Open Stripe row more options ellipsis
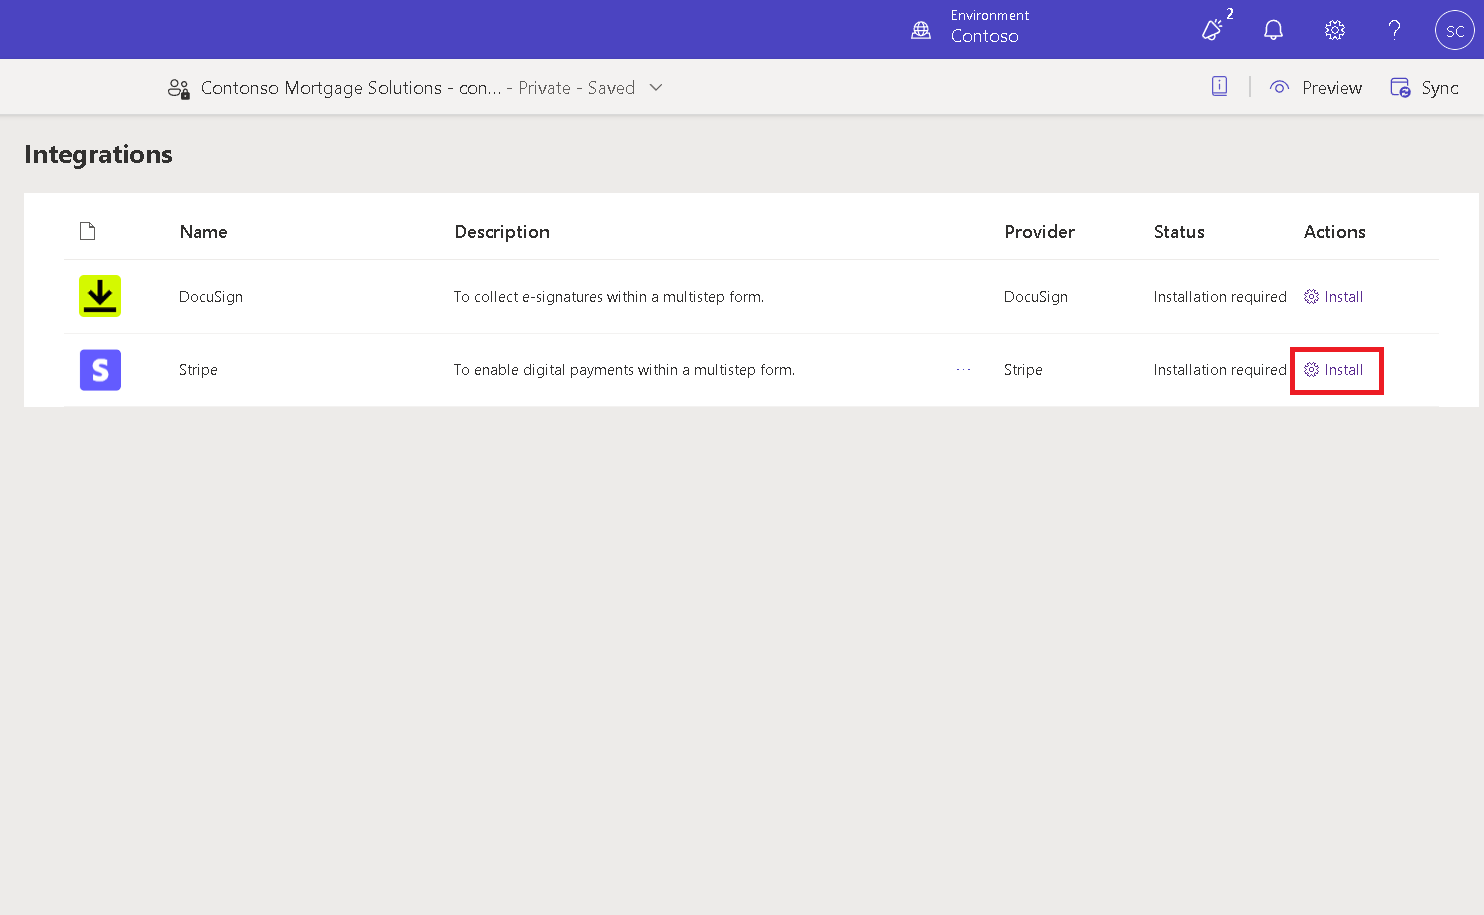Screen dimensions: 1484x915 (963, 370)
